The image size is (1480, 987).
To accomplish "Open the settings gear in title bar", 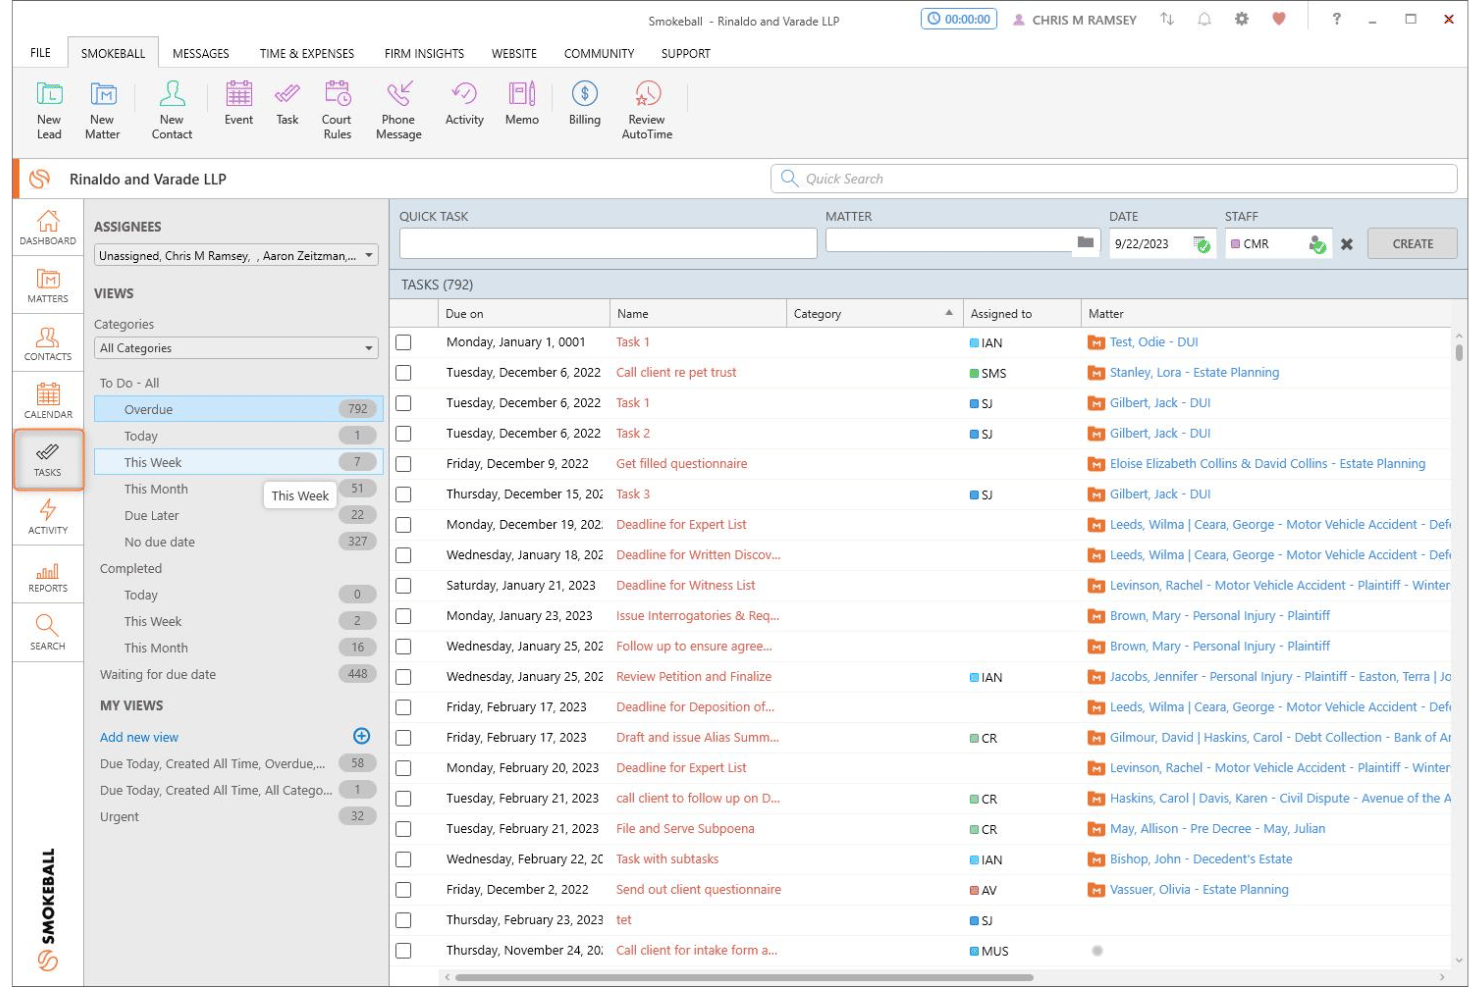I will (x=1241, y=19).
